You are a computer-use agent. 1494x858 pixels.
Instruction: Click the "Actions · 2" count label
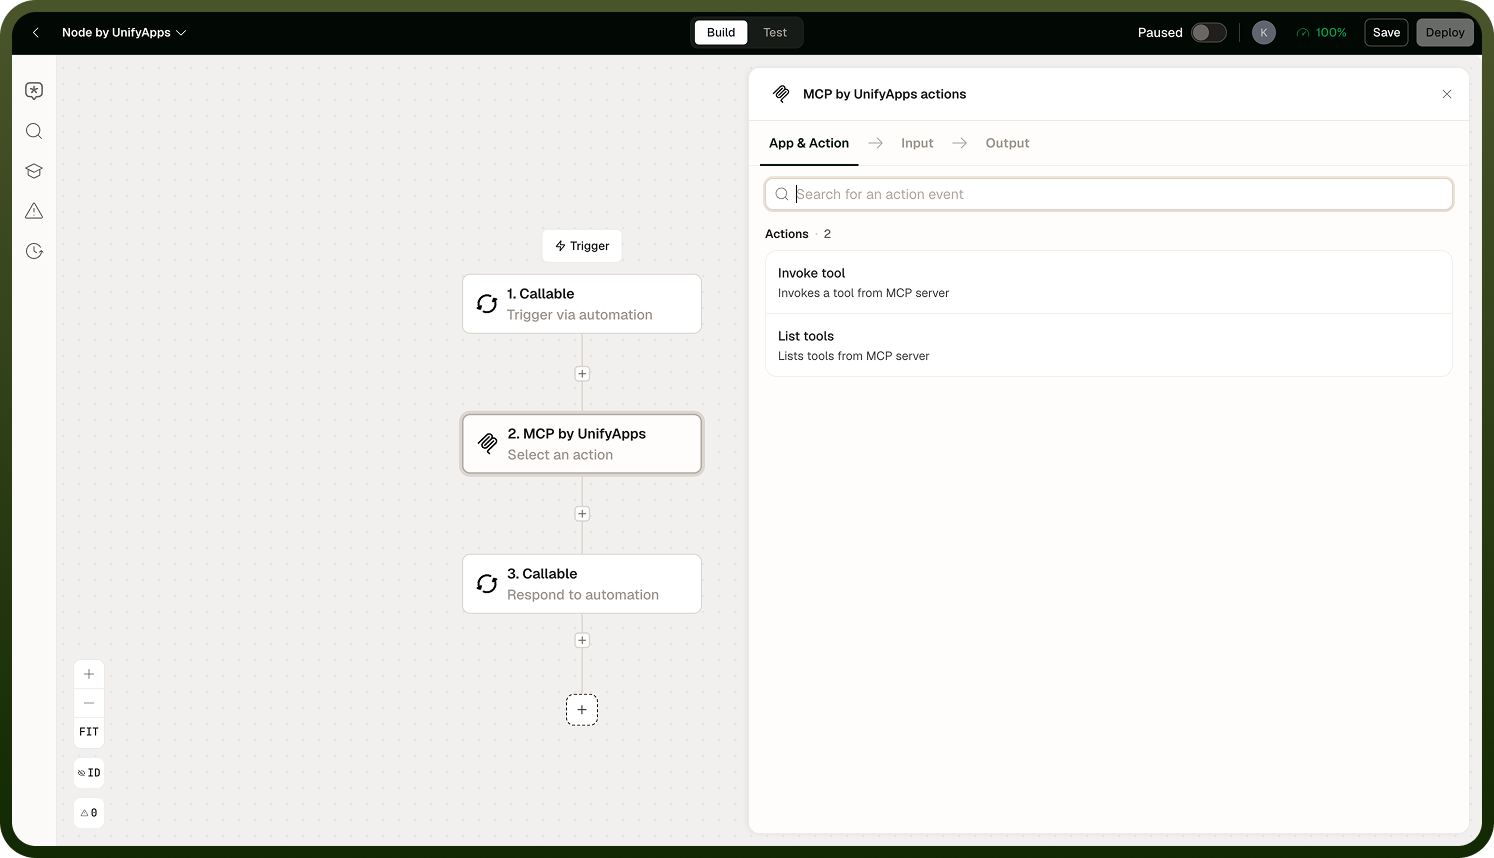(798, 234)
